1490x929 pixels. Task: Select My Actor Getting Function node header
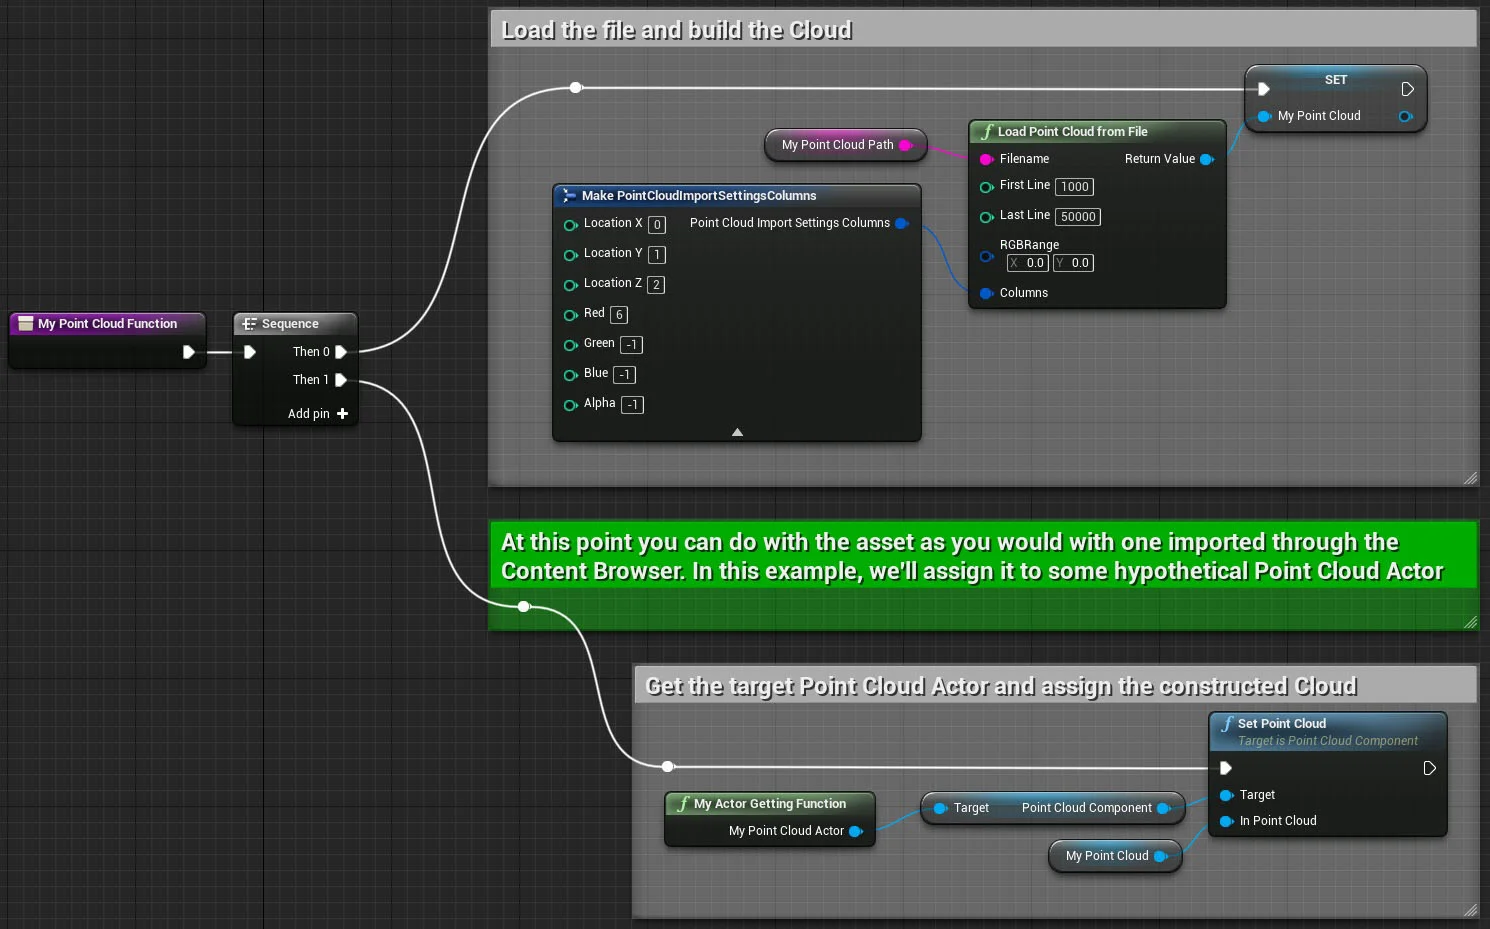pyautogui.click(x=770, y=804)
